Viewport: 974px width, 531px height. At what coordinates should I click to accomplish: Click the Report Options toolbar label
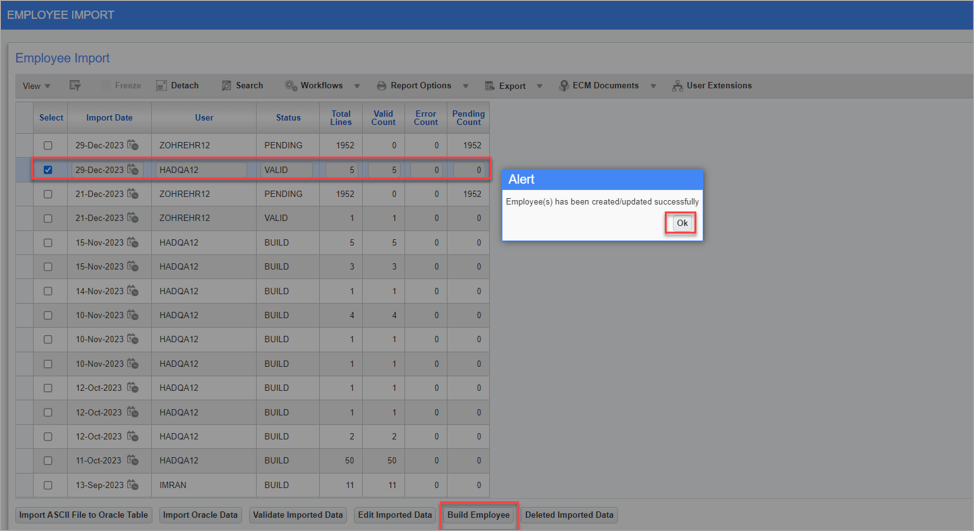(x=421, y=86)
